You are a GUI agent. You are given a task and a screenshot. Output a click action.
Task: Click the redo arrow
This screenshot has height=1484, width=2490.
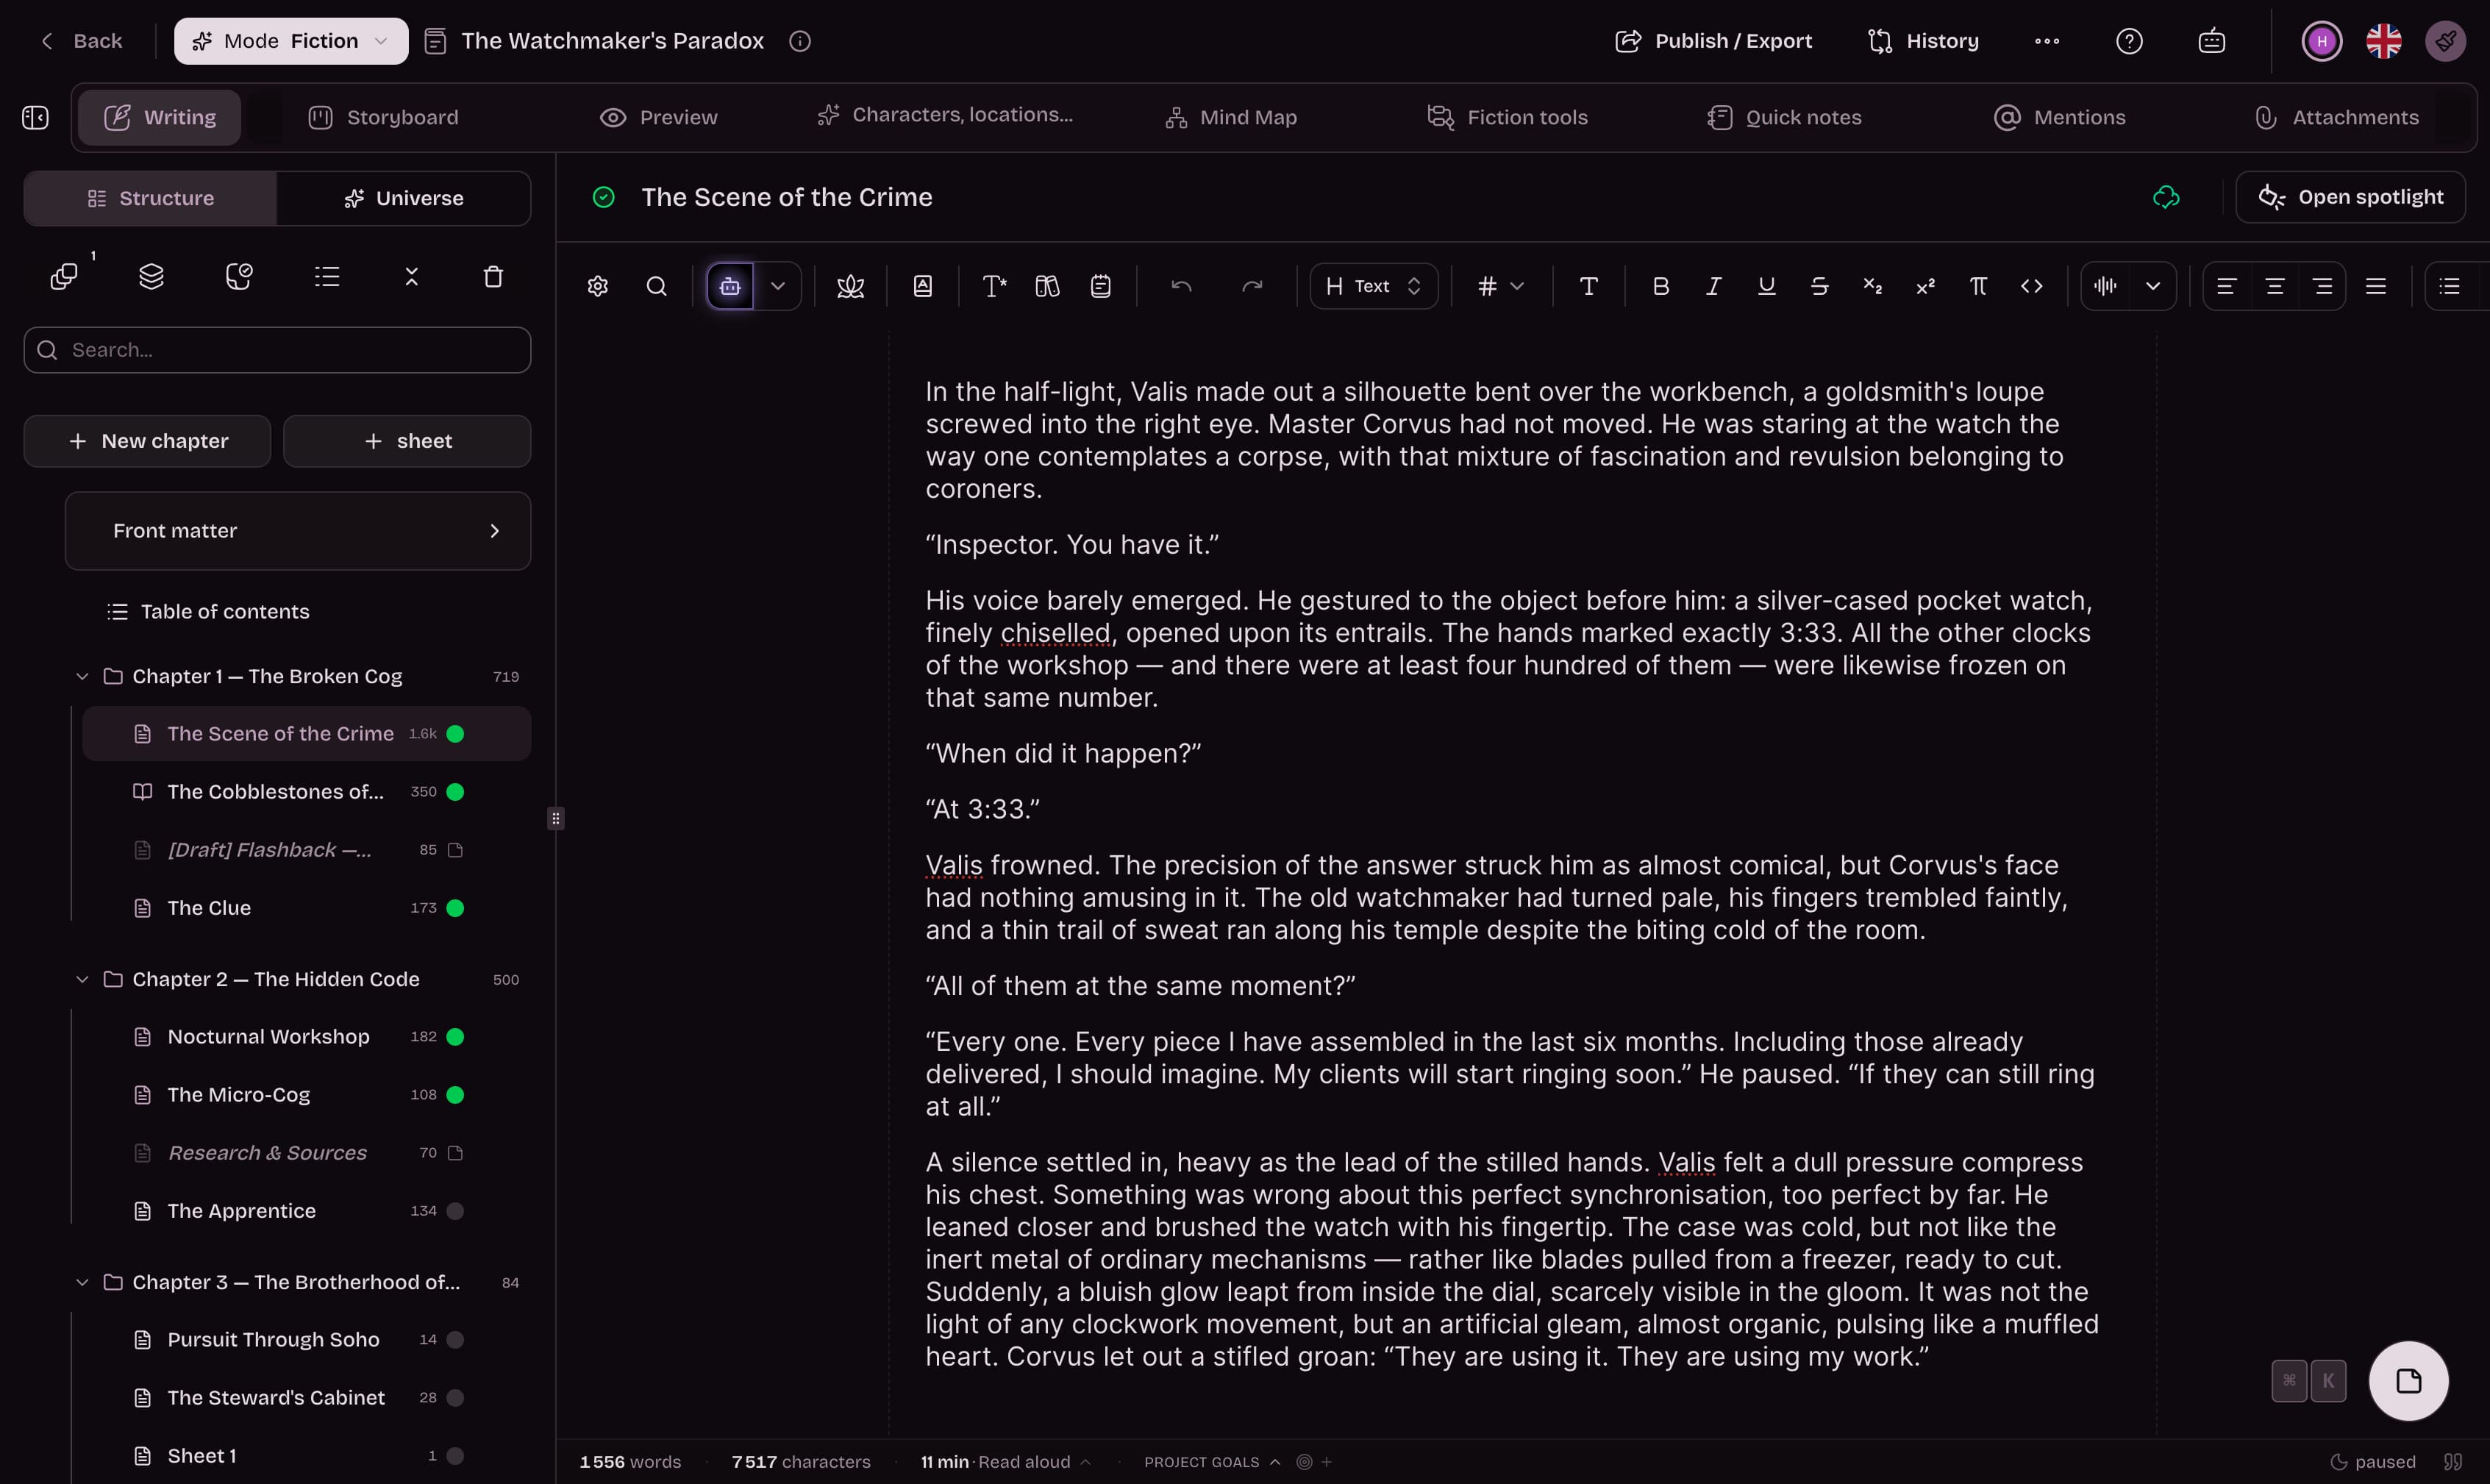pyautogui.click(x=1252, y=287)
